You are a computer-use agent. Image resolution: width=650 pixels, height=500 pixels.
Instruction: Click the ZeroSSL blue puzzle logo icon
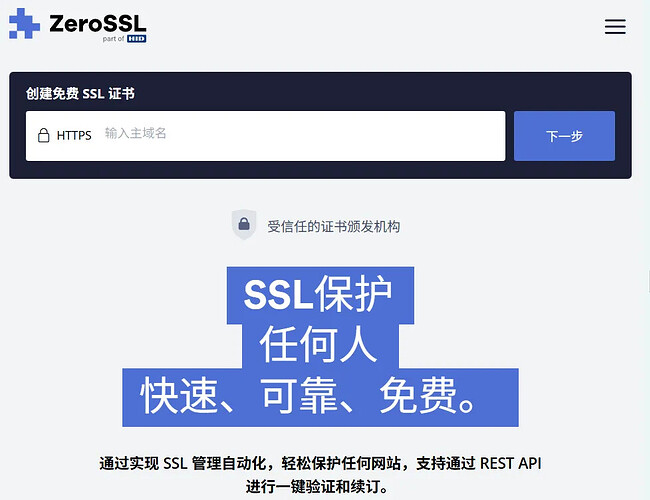[24, 24]
